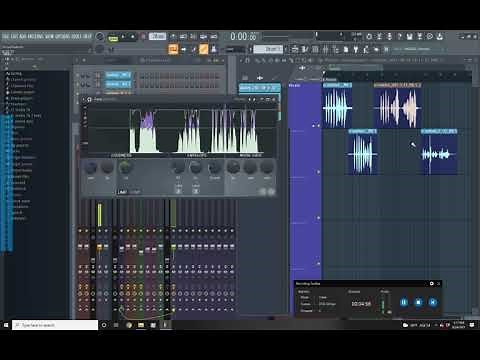The image size is (480, 360).
Task: Open the limiter plugin options arrow menu
Action: [x=84, y=99]
